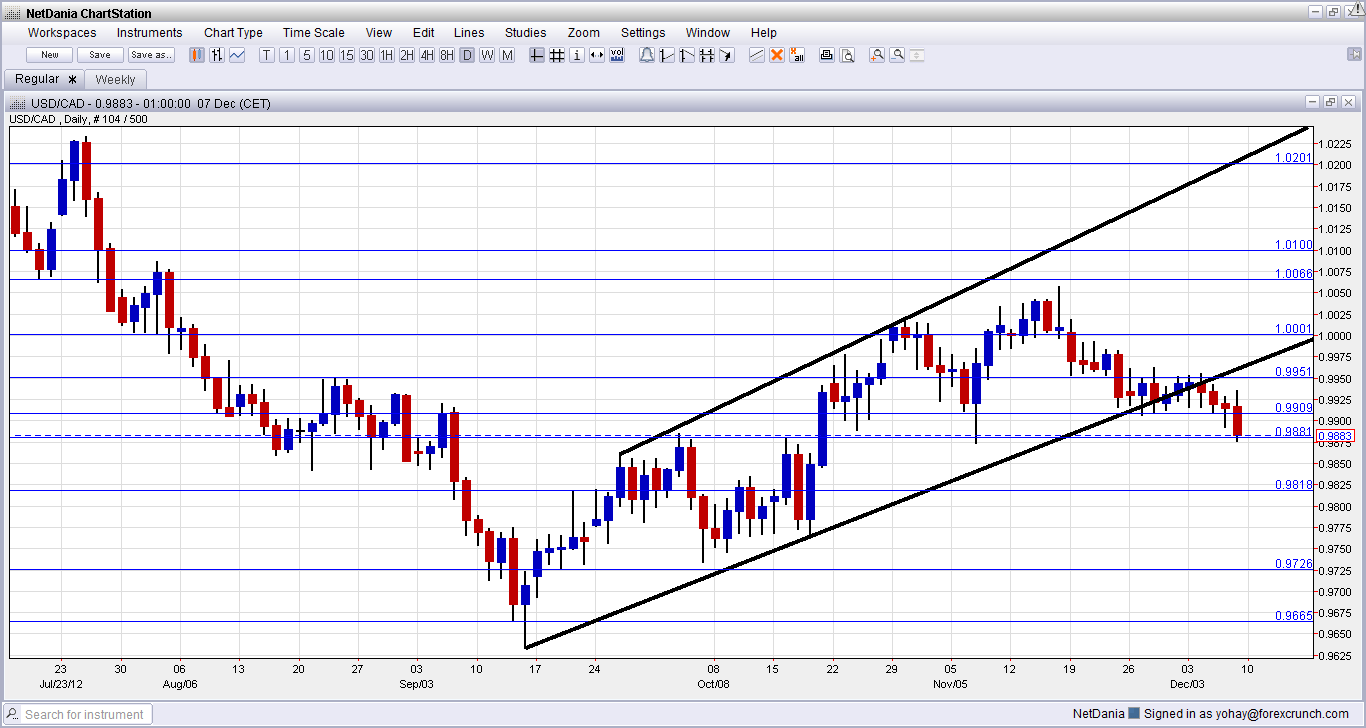The image size is (1366, 728).
Task: Open the Instruments menu
Action: click(150, 33)
